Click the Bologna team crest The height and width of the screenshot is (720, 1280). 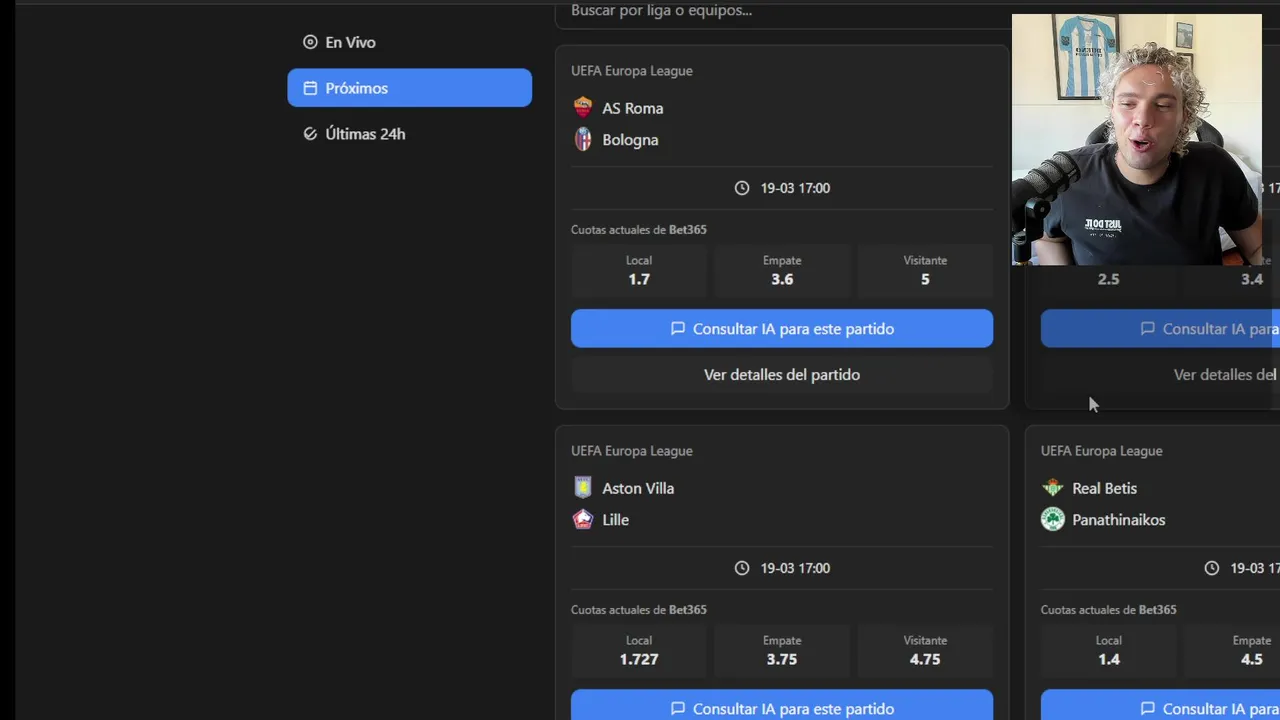point(583,140)
